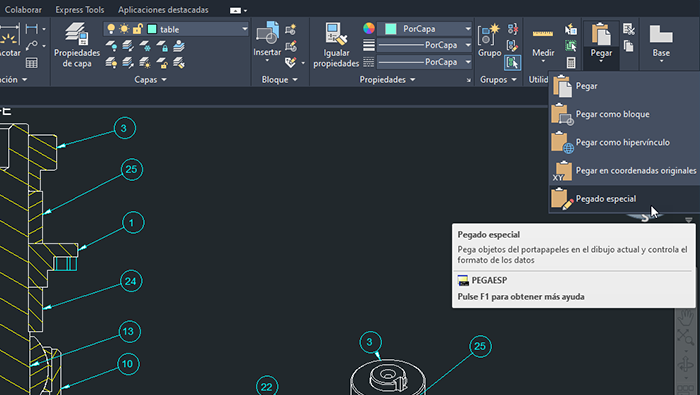700x395 pixels.
Task: Toggle the table layer lock icon
Action: [138, 29]
